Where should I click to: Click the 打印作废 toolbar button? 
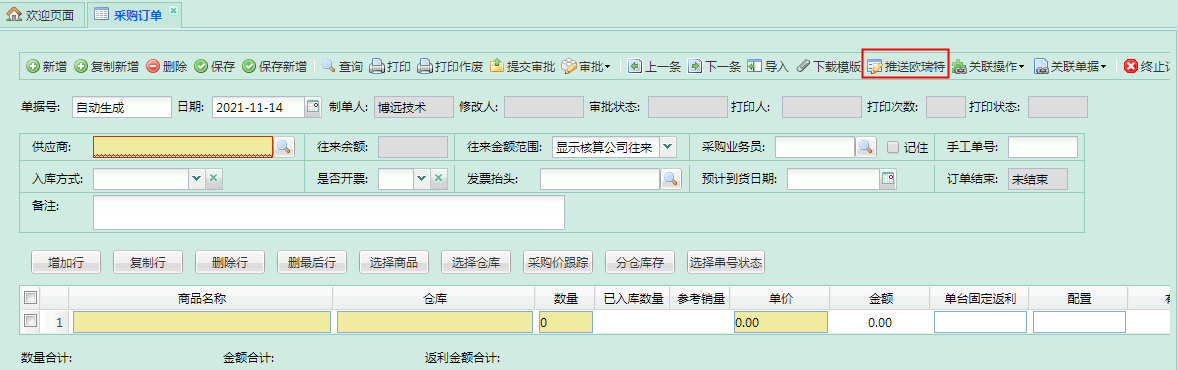tap(449, 66)
